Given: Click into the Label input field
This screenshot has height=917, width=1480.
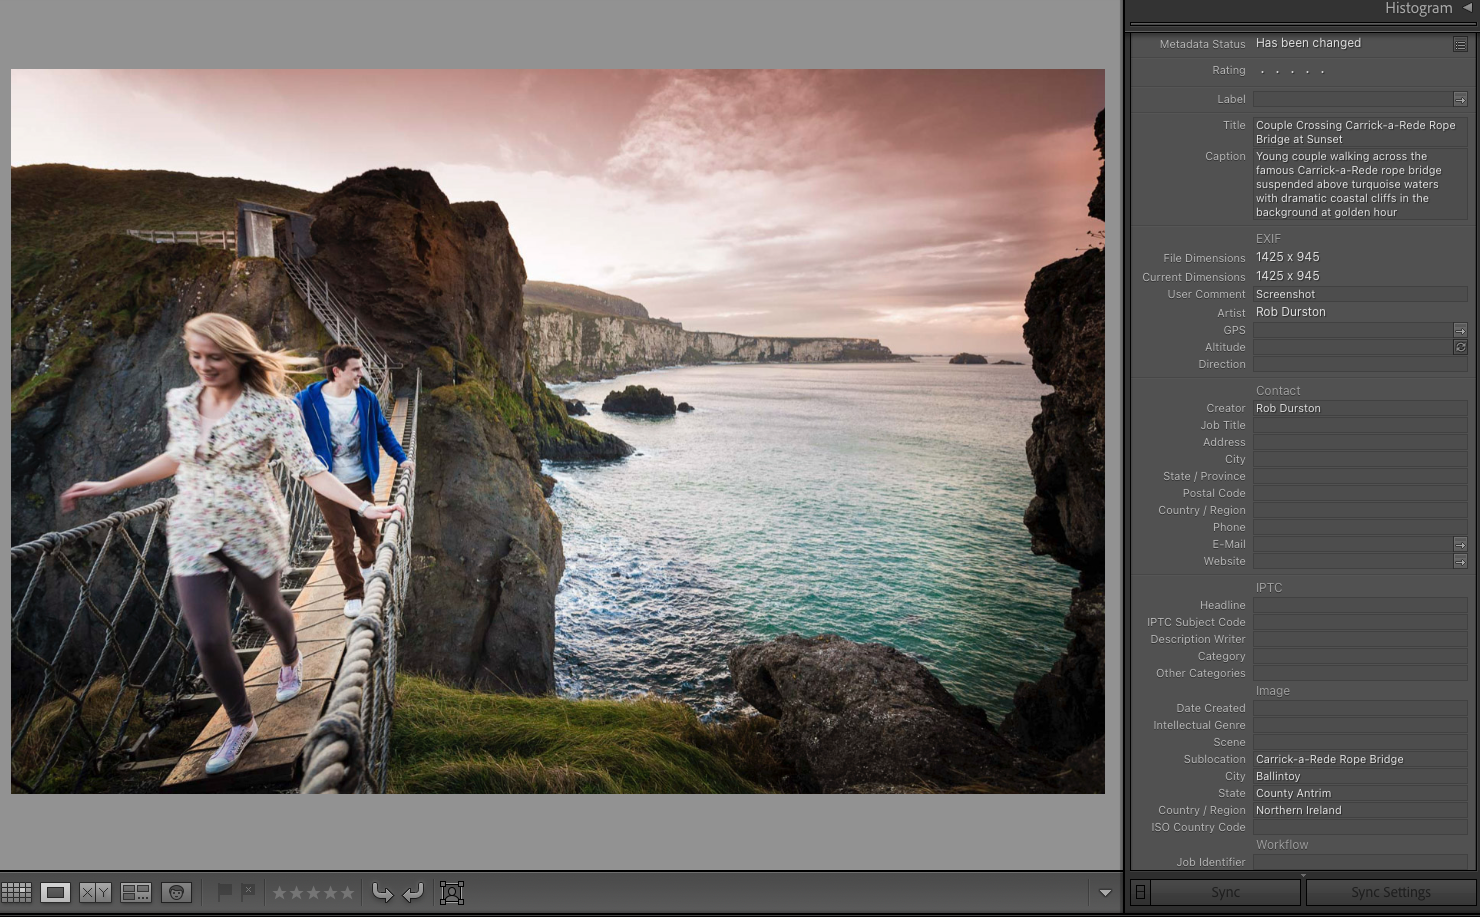Looking at the screenshot, I should click(x=1352, y=99).
